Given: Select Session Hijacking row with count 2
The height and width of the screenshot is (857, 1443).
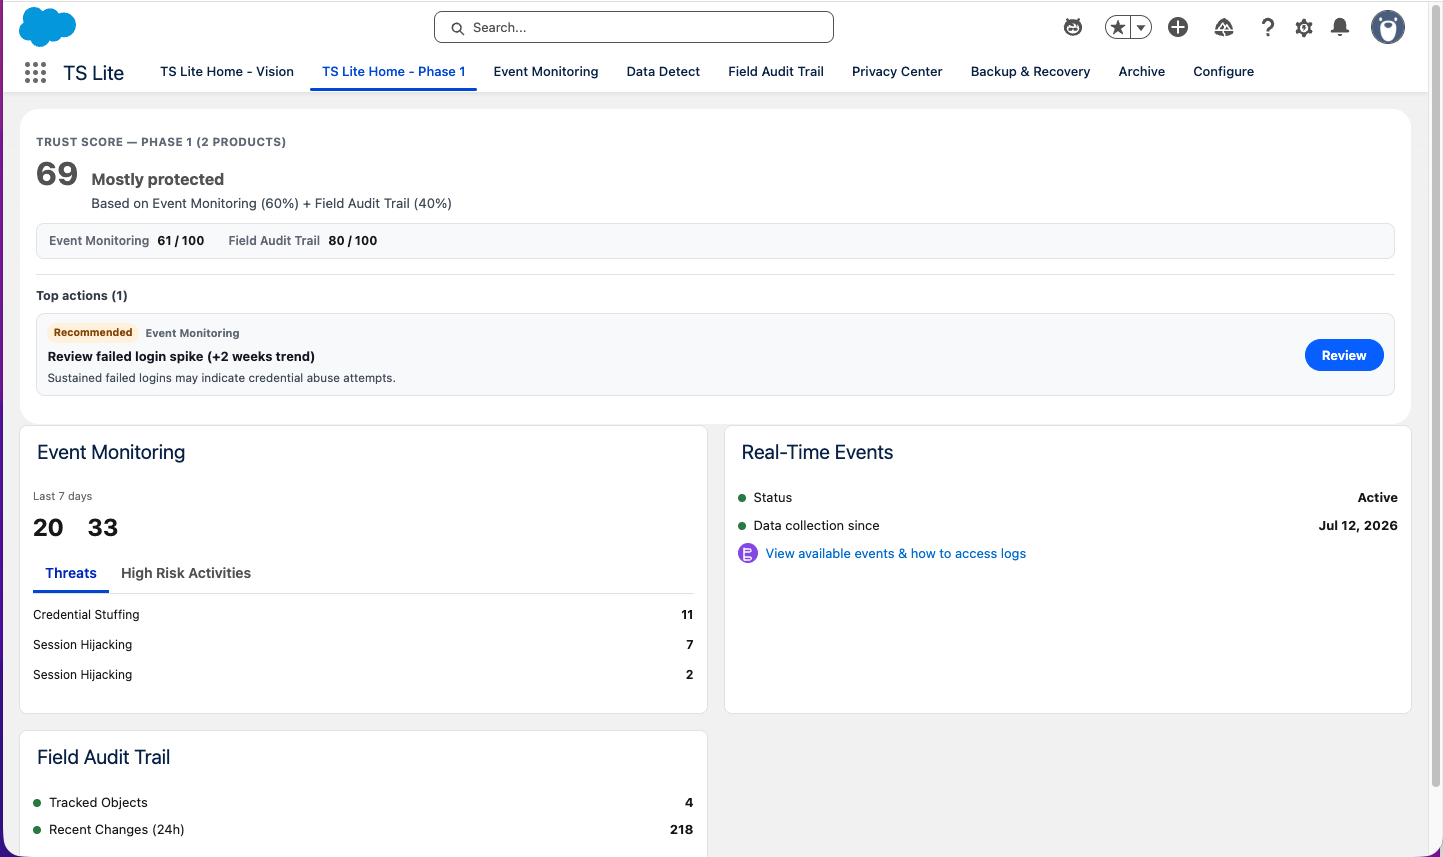Looking at the screenshot, I should [363, 675].
